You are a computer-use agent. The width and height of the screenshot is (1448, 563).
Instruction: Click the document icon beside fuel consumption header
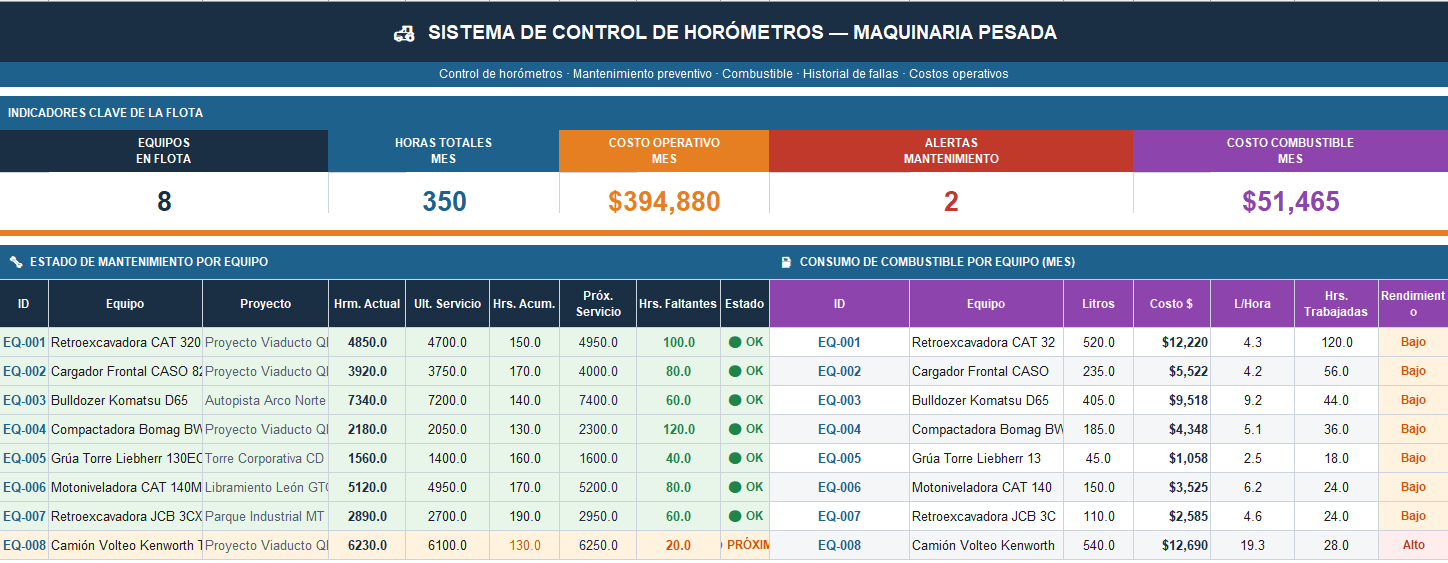pyautogui.click(x=786, y=262)
